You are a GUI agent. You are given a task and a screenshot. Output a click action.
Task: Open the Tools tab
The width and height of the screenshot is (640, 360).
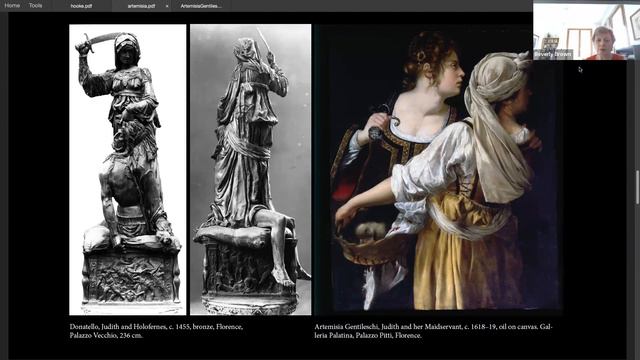[x=36, y=5]
